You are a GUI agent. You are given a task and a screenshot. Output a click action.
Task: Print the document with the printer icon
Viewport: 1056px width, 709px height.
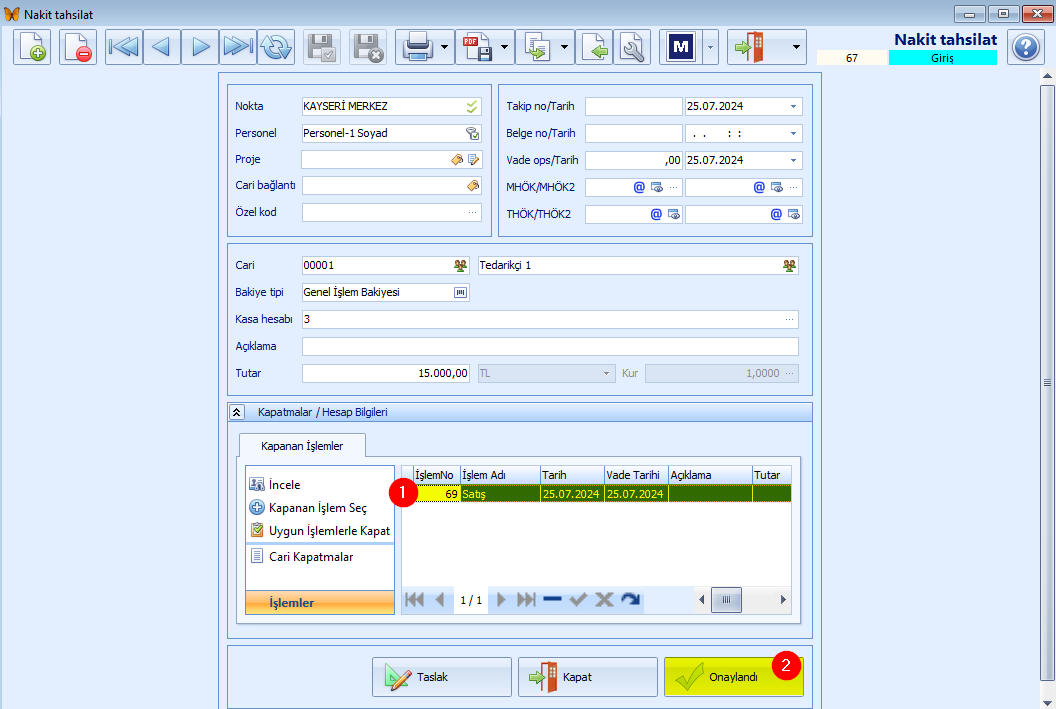417,47
